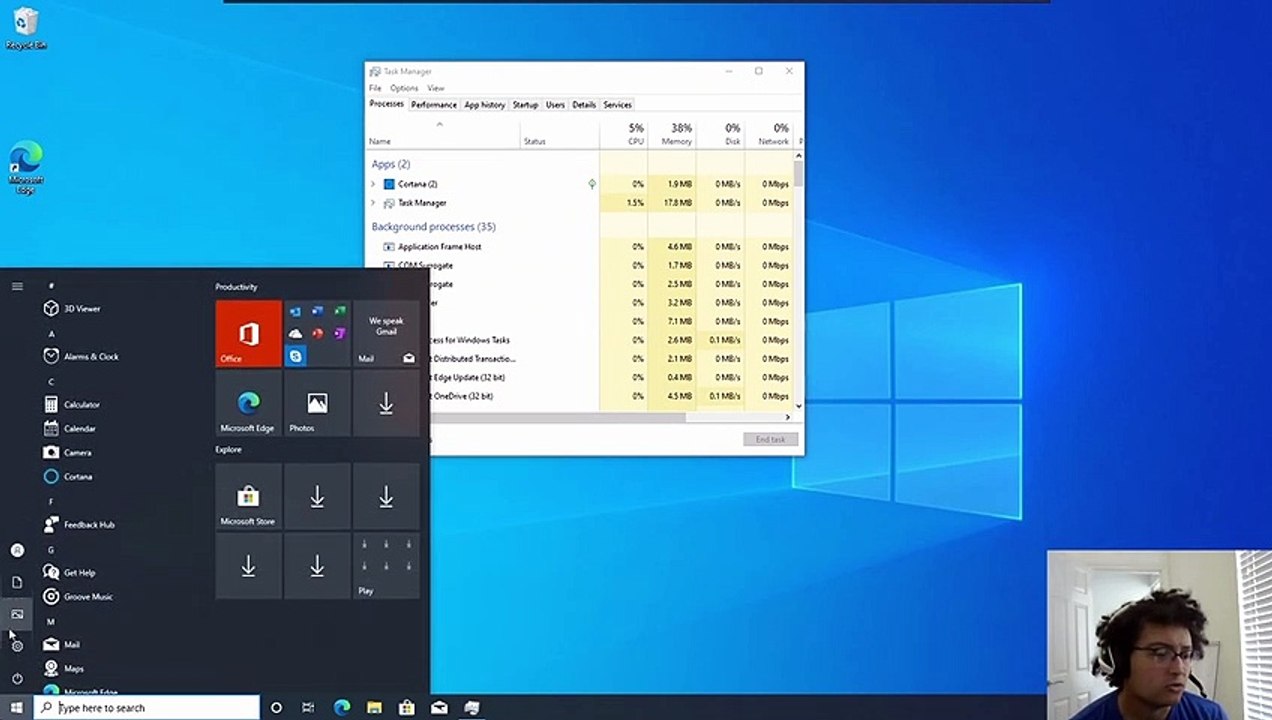Open the Microsoft Edge tile in Productivity
This screenshot has height=720, width=1272.
(249, 403)
